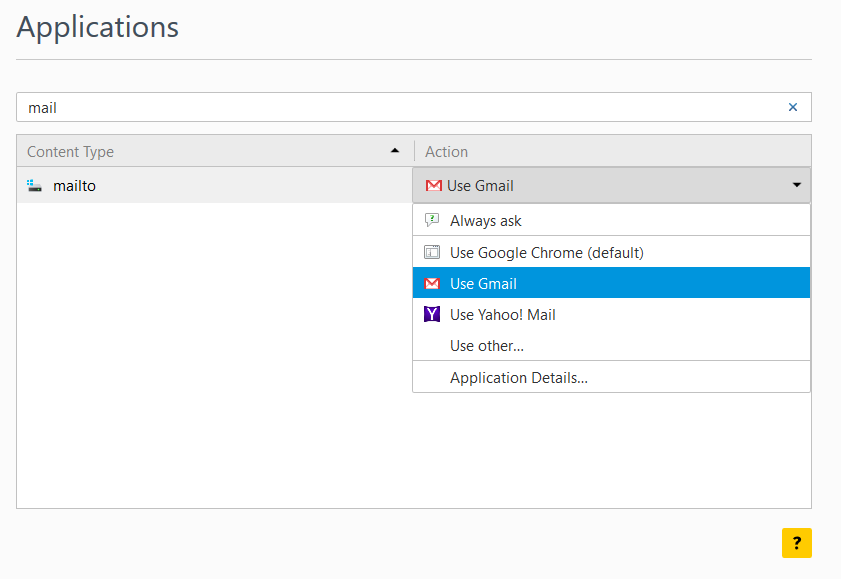Click the Gmail envelope icon in the highlighted option
Image resolution: width=841 pixels, height=579 pixels.
pos(432,283)
